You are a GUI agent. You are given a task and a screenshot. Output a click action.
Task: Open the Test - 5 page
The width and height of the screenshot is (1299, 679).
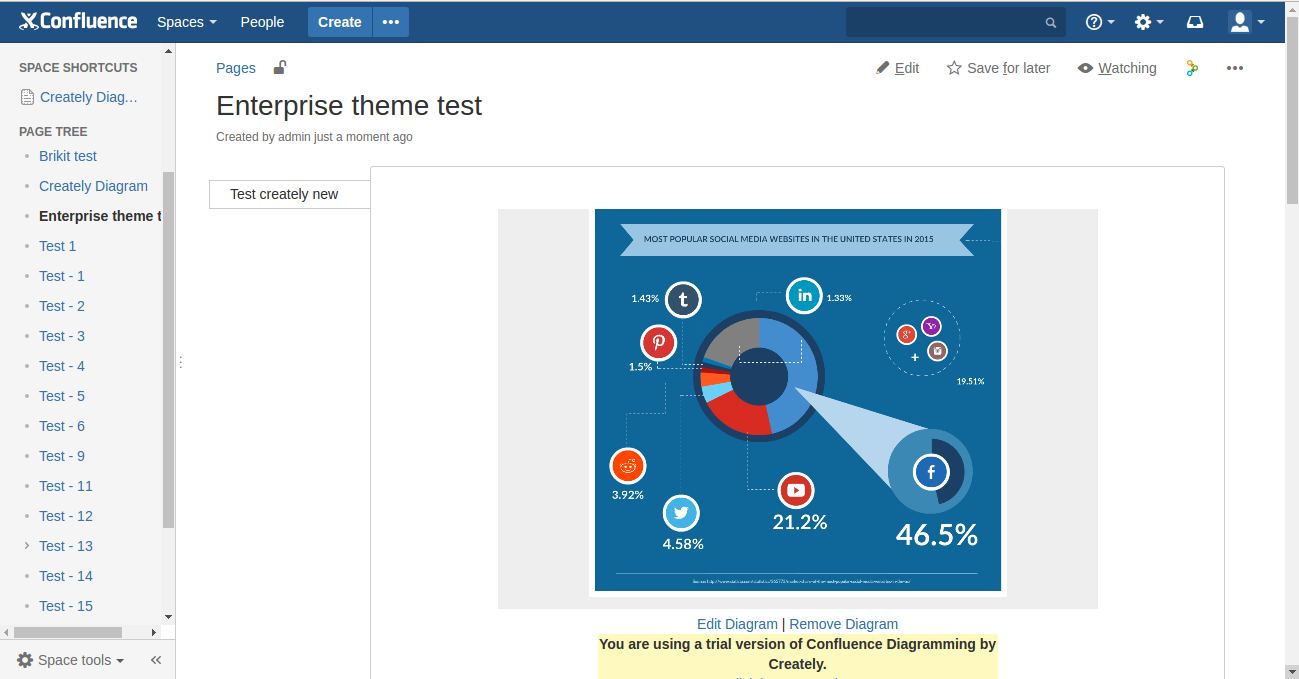pyautogui.click(x=62, y=396)
